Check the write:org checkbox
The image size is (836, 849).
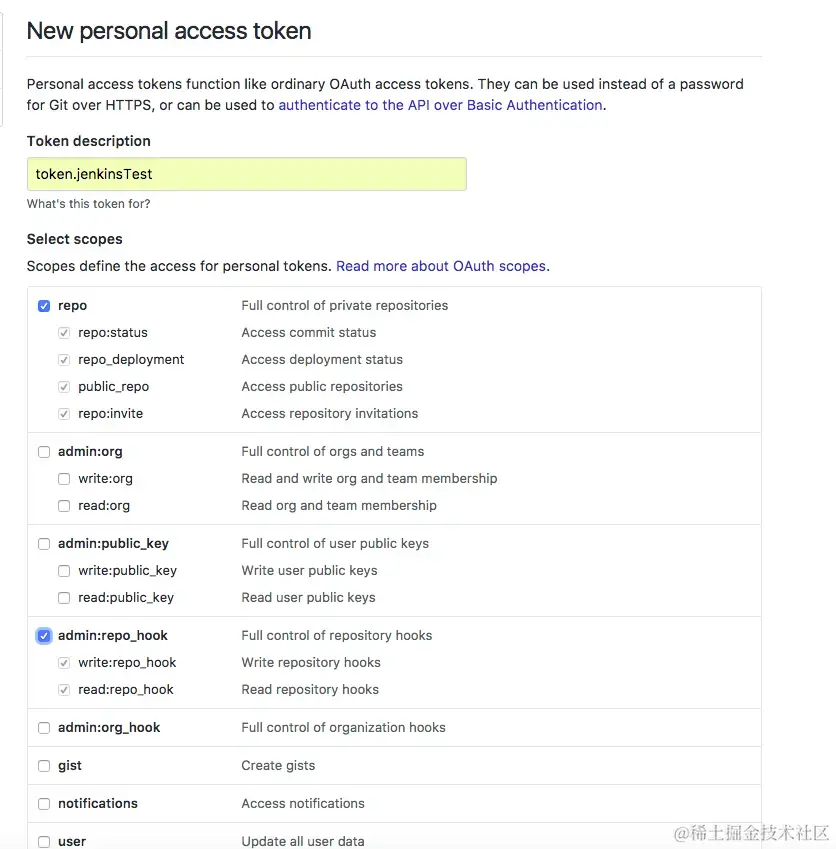coord(64,478)
